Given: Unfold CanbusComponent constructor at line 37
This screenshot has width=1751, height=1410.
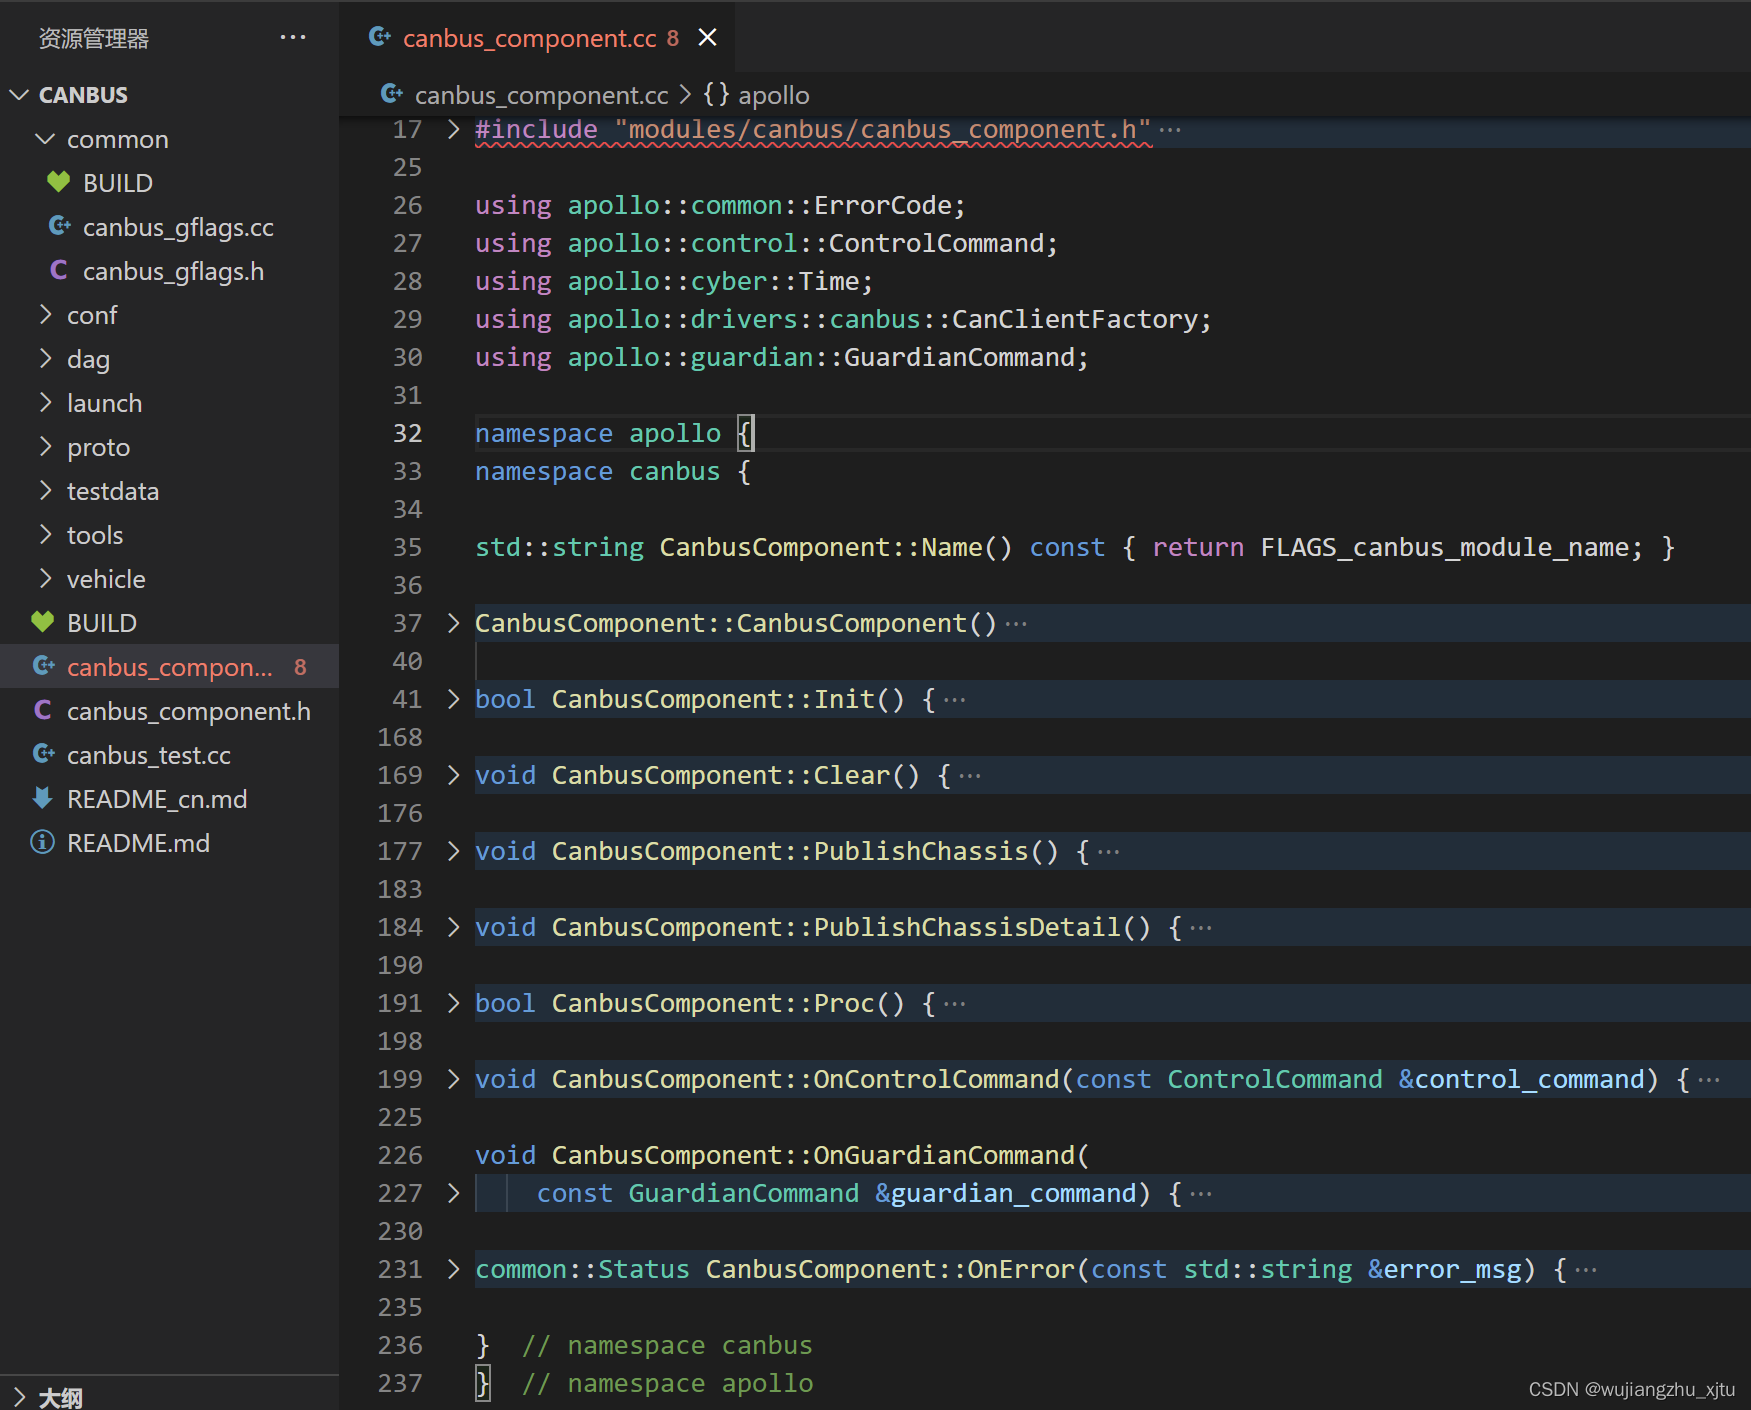Looking at the screenshot, I should [454, 623].
